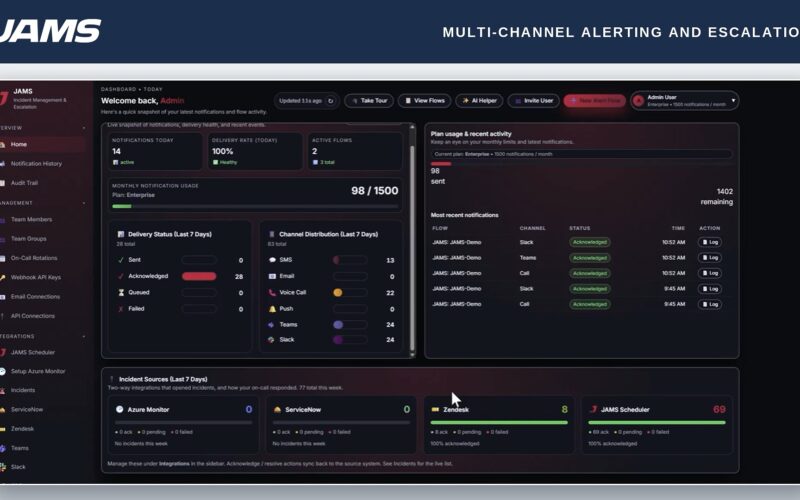
Task: Open Log for the 10:52 Teams notification
Action: [710, 258]
